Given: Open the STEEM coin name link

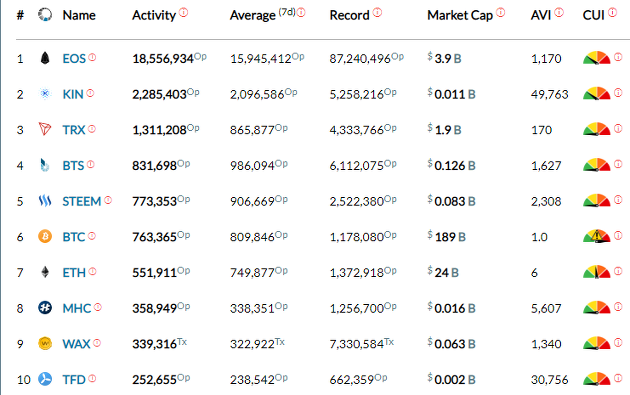Looking at the screenshot, I should click(x=82, y=201).
